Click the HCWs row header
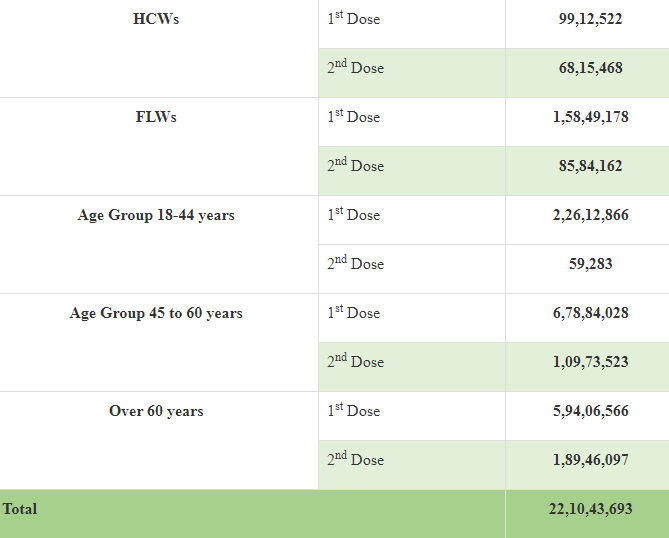This screenshot has width=669, height=538. tap(156, 19)
